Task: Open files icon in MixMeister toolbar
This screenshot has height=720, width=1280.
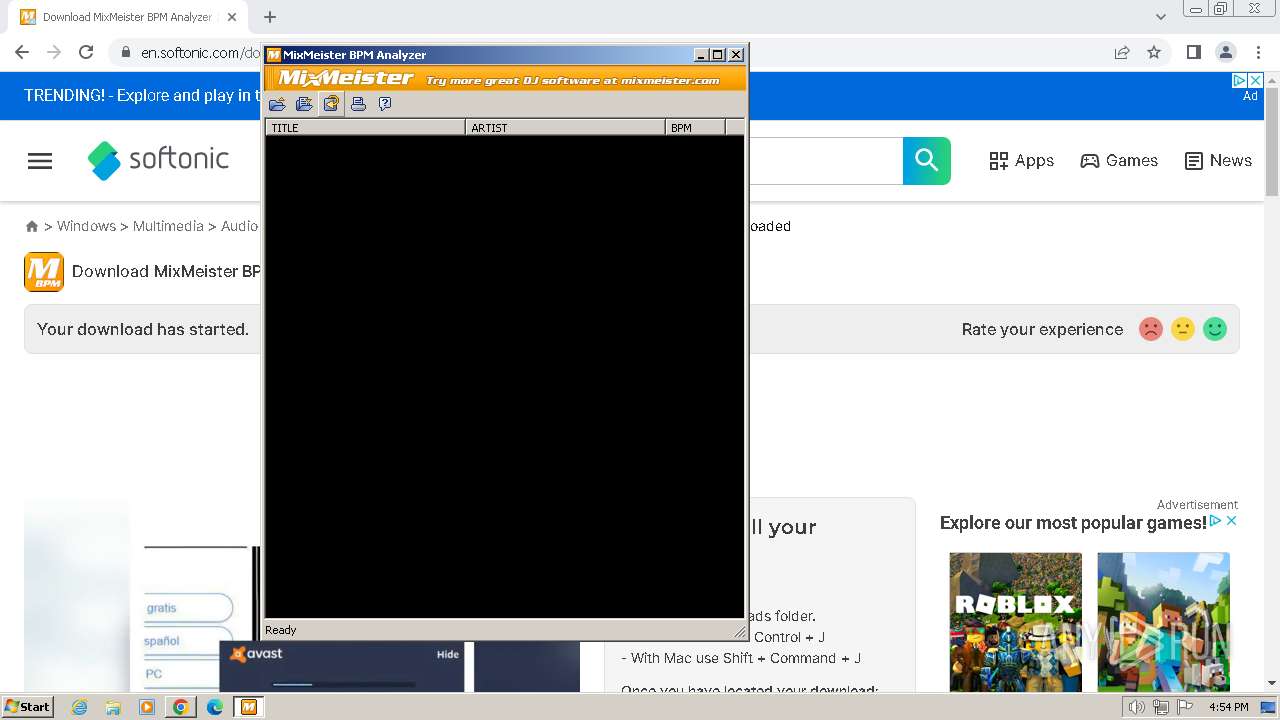Action: point(277,104)
